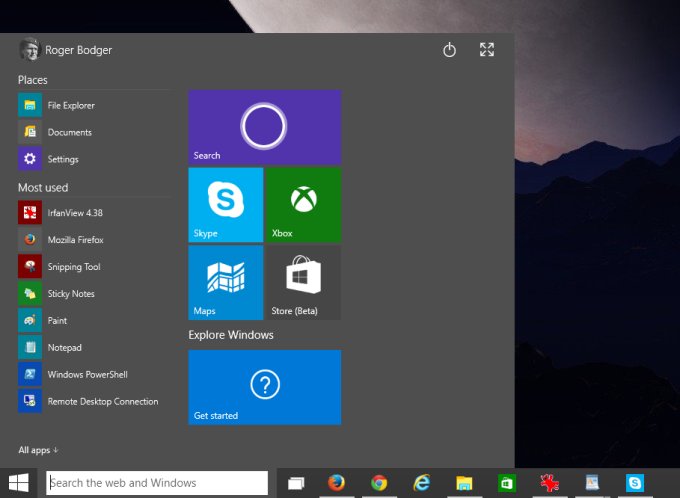The image size is (680, 498).
Task: Open Task View on the taskbar
Action: pos(295,483)
